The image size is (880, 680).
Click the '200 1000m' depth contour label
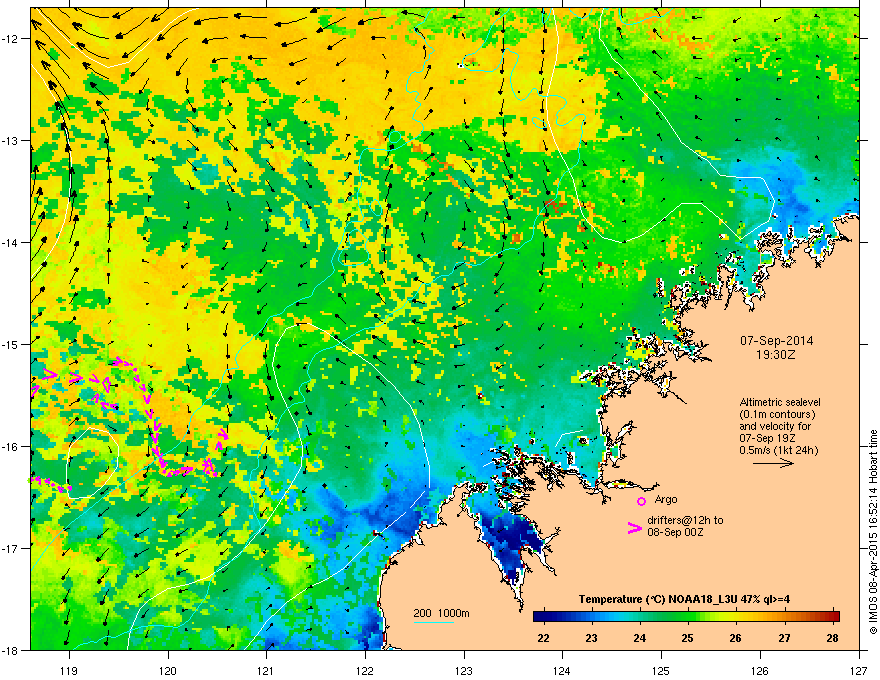pyautogui.click(x=441, y=613)
